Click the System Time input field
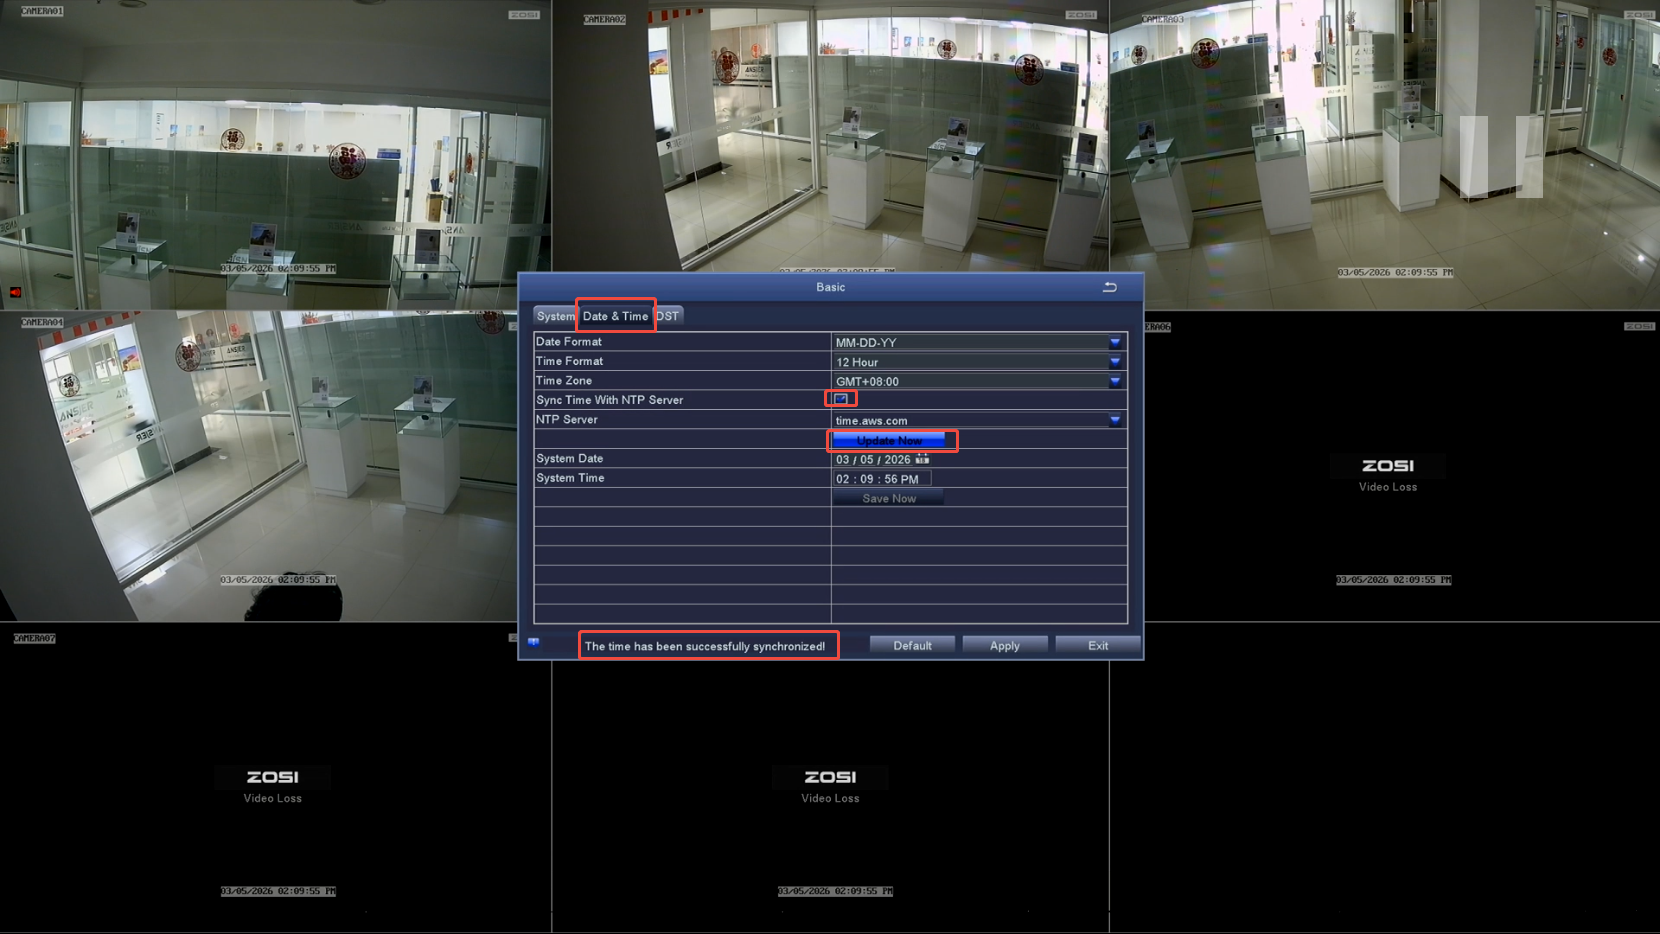 tap(880, 479)
